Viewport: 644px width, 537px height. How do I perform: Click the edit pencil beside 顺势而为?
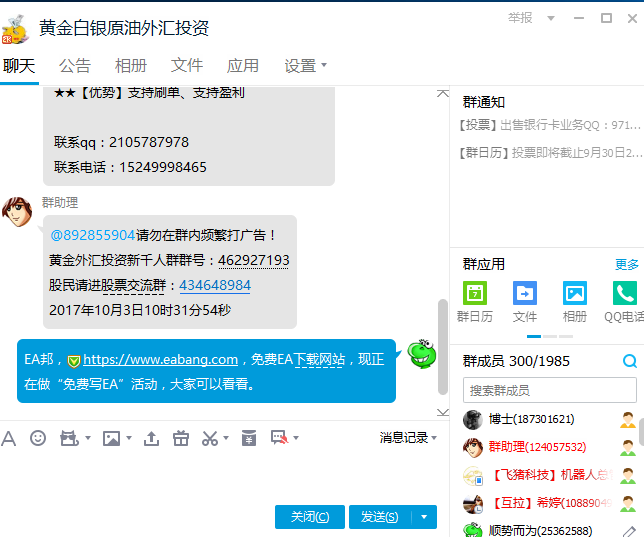629,531
